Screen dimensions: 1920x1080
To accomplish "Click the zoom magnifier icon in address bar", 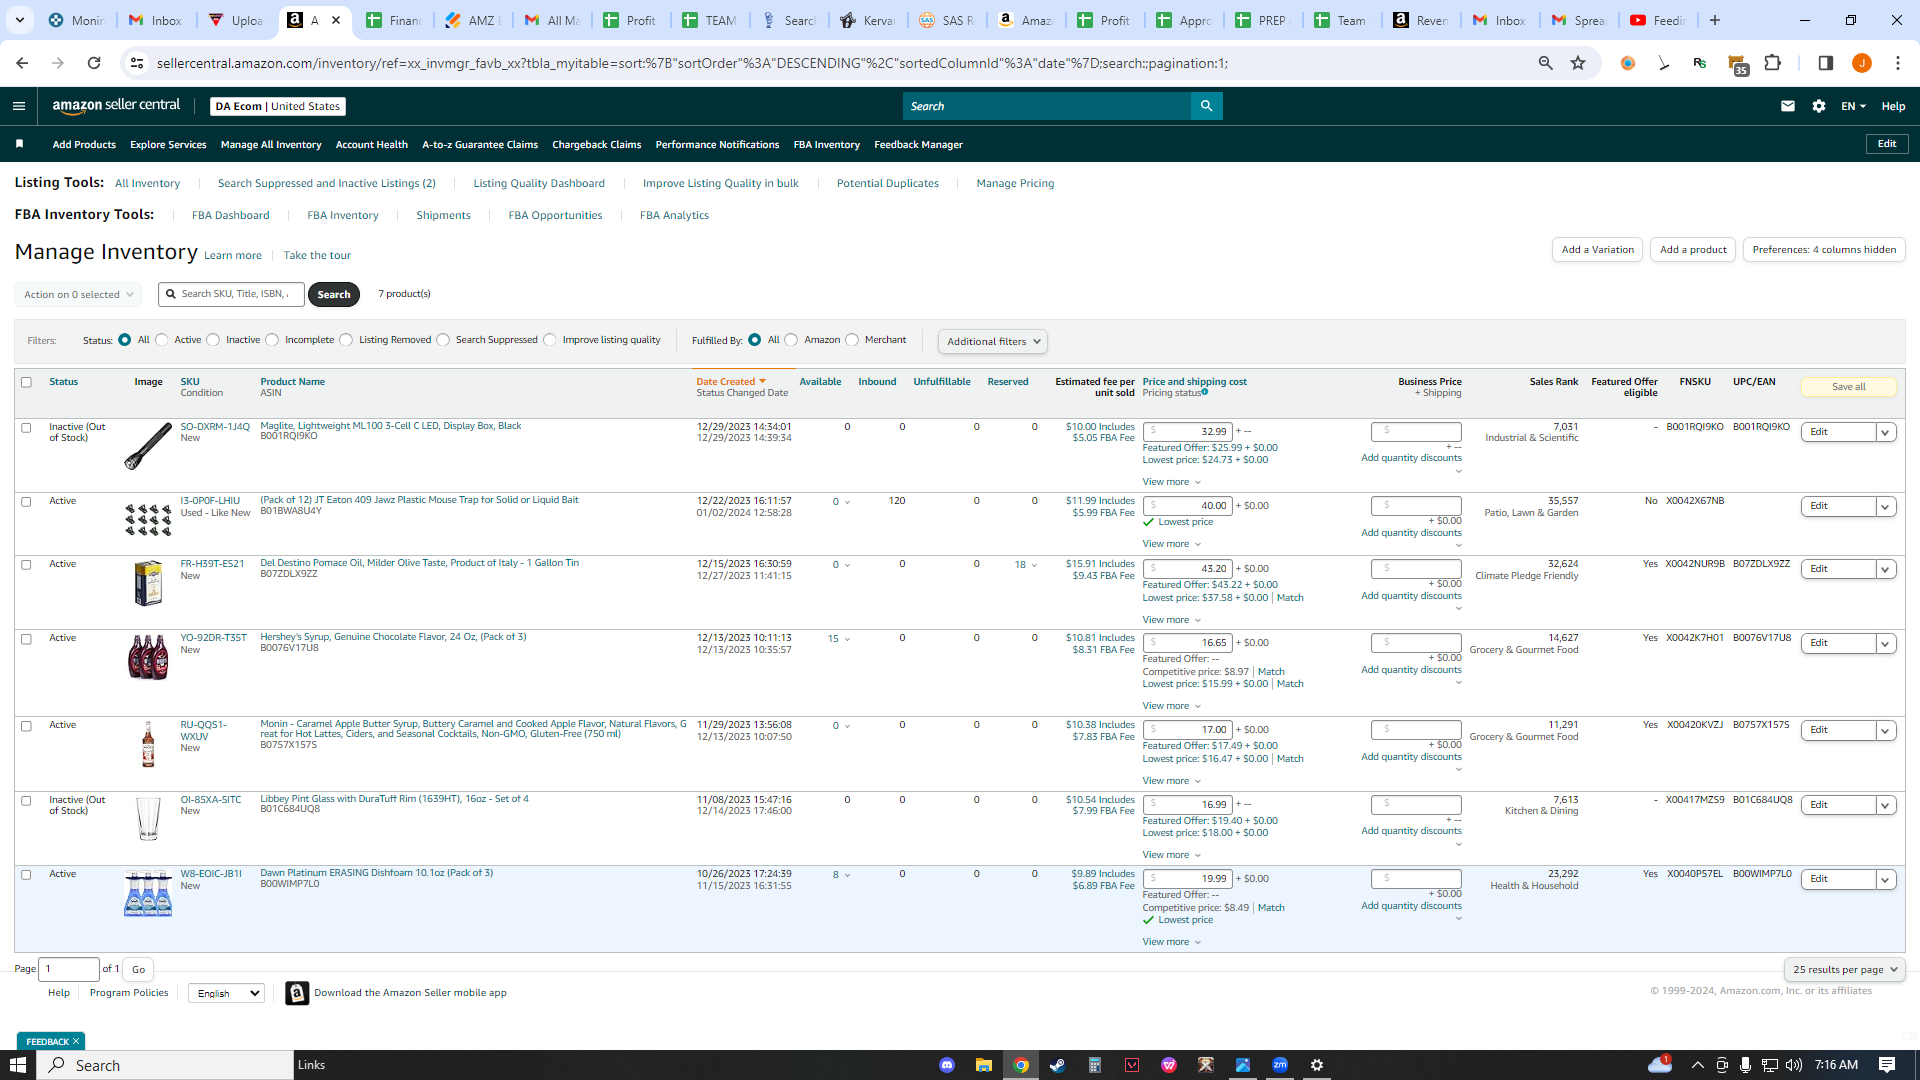I will (1546, 63).
